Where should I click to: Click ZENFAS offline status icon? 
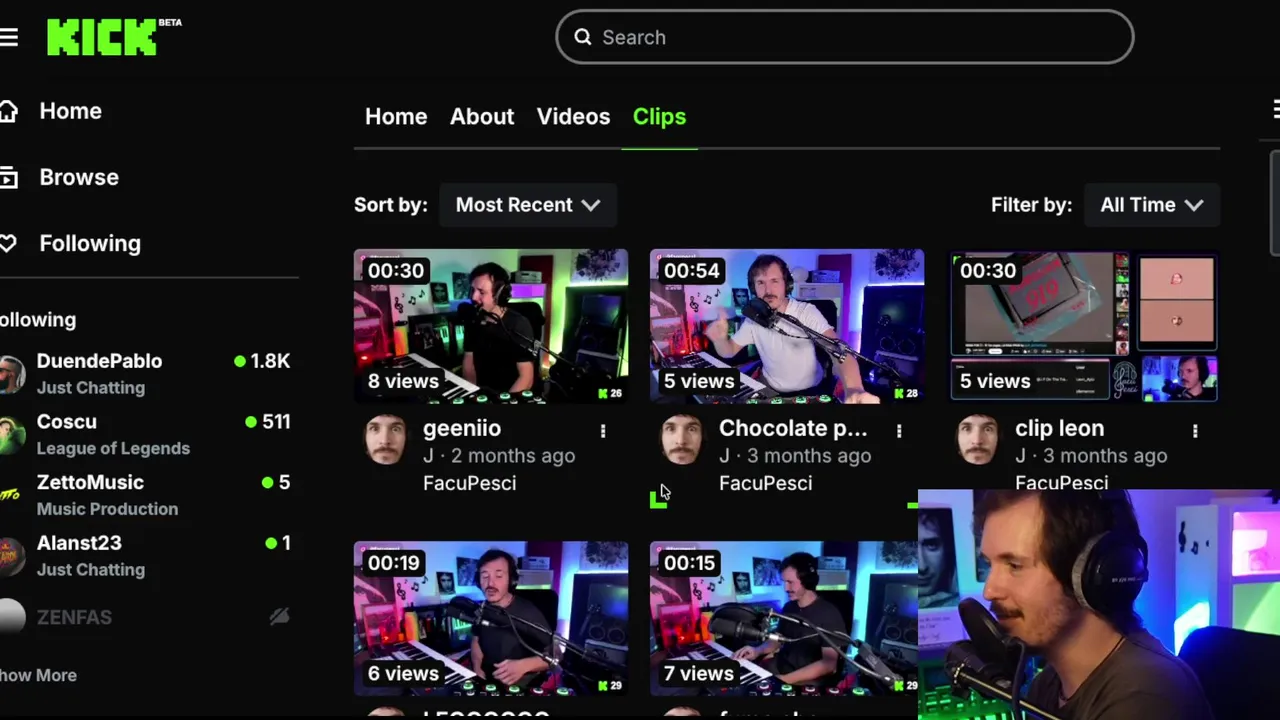279,617
